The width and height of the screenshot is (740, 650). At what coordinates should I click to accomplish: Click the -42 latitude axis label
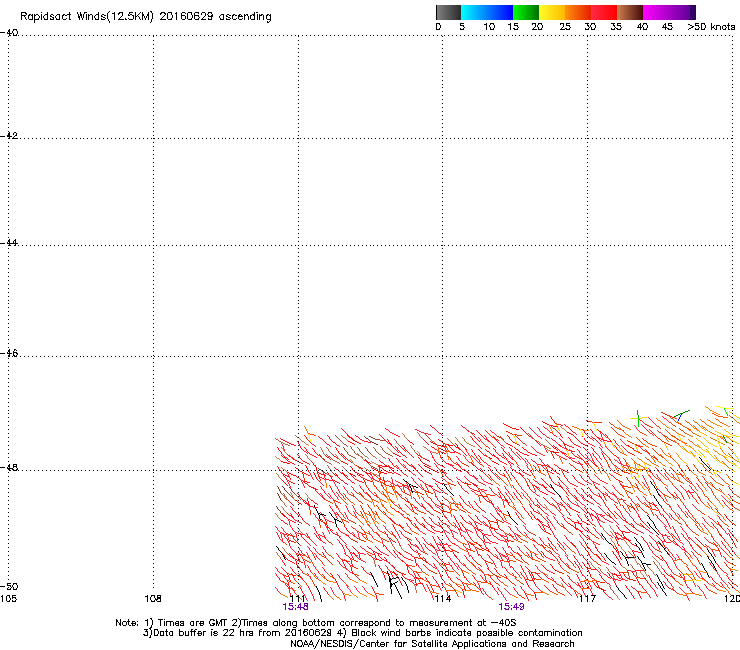9,135
